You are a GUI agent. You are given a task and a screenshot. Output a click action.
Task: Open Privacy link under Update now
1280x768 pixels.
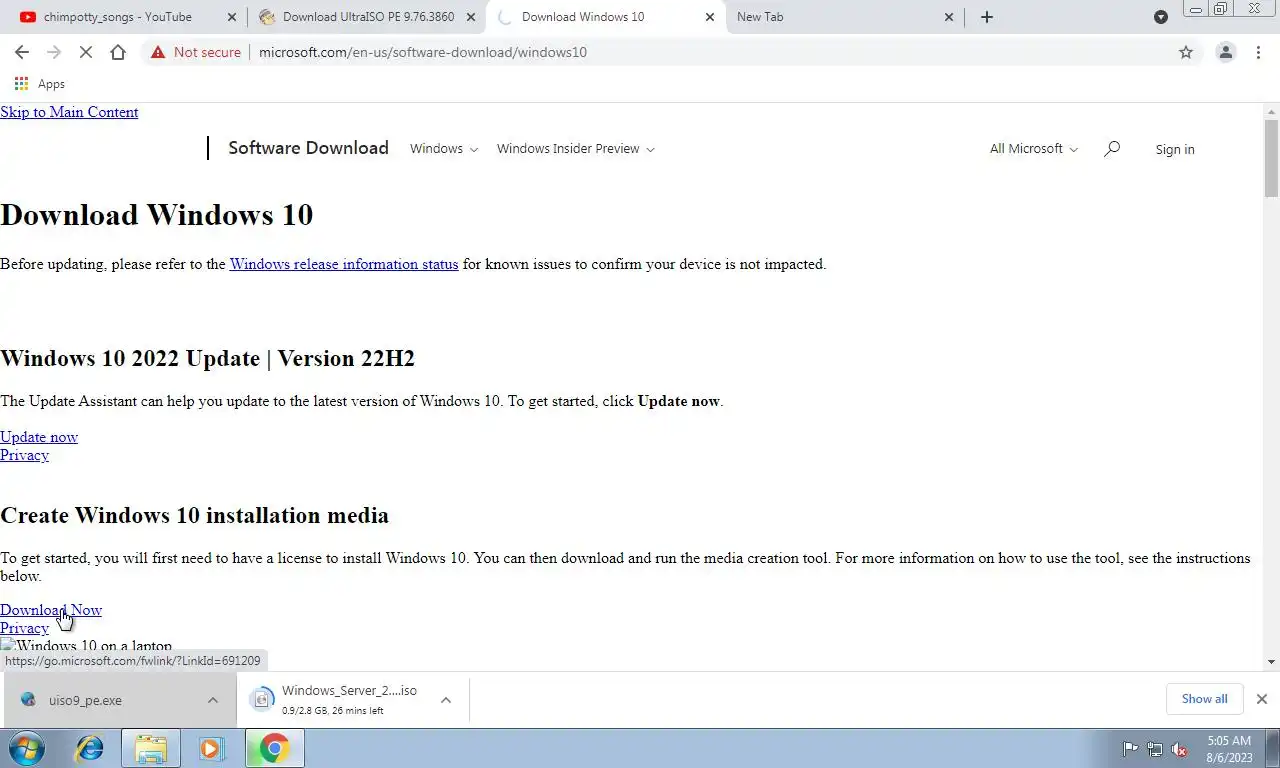coord(24,455)
